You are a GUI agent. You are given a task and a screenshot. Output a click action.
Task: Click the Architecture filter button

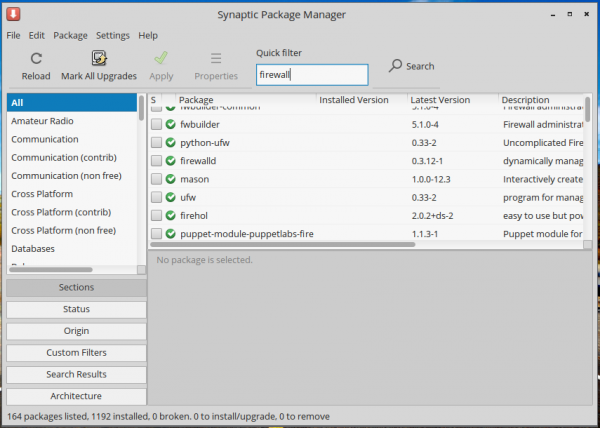(76, 396)
